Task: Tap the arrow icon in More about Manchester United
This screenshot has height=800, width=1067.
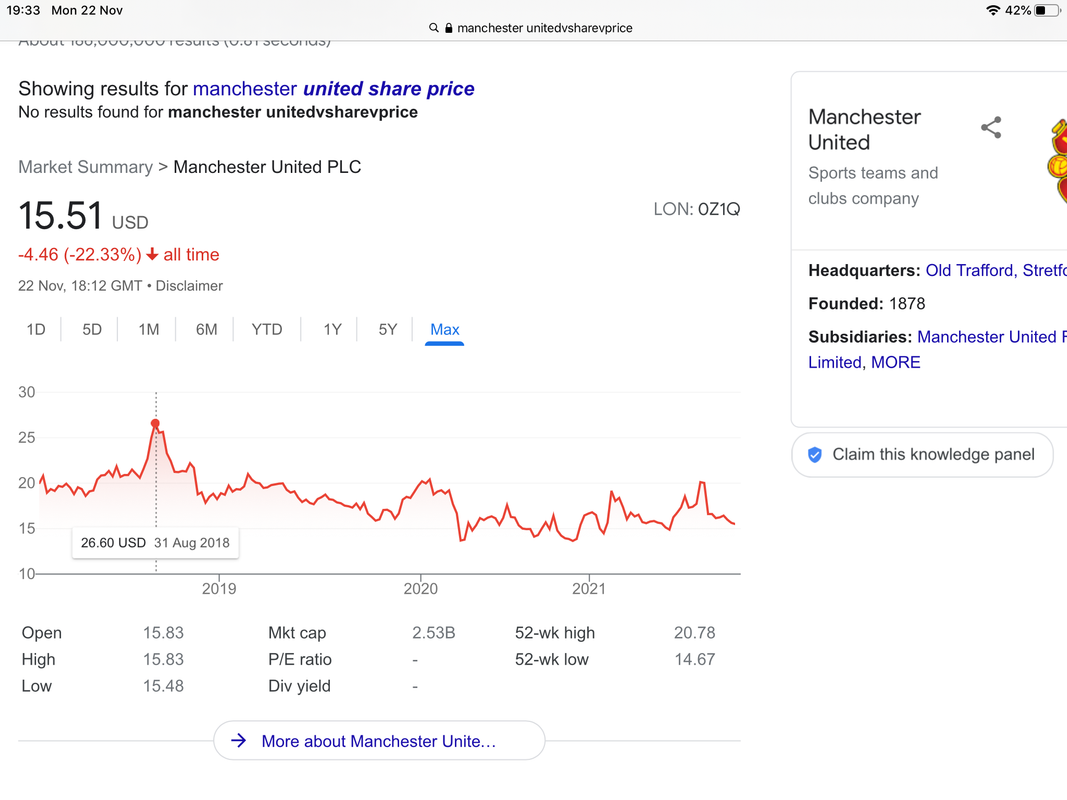Action: coord(238,740)
